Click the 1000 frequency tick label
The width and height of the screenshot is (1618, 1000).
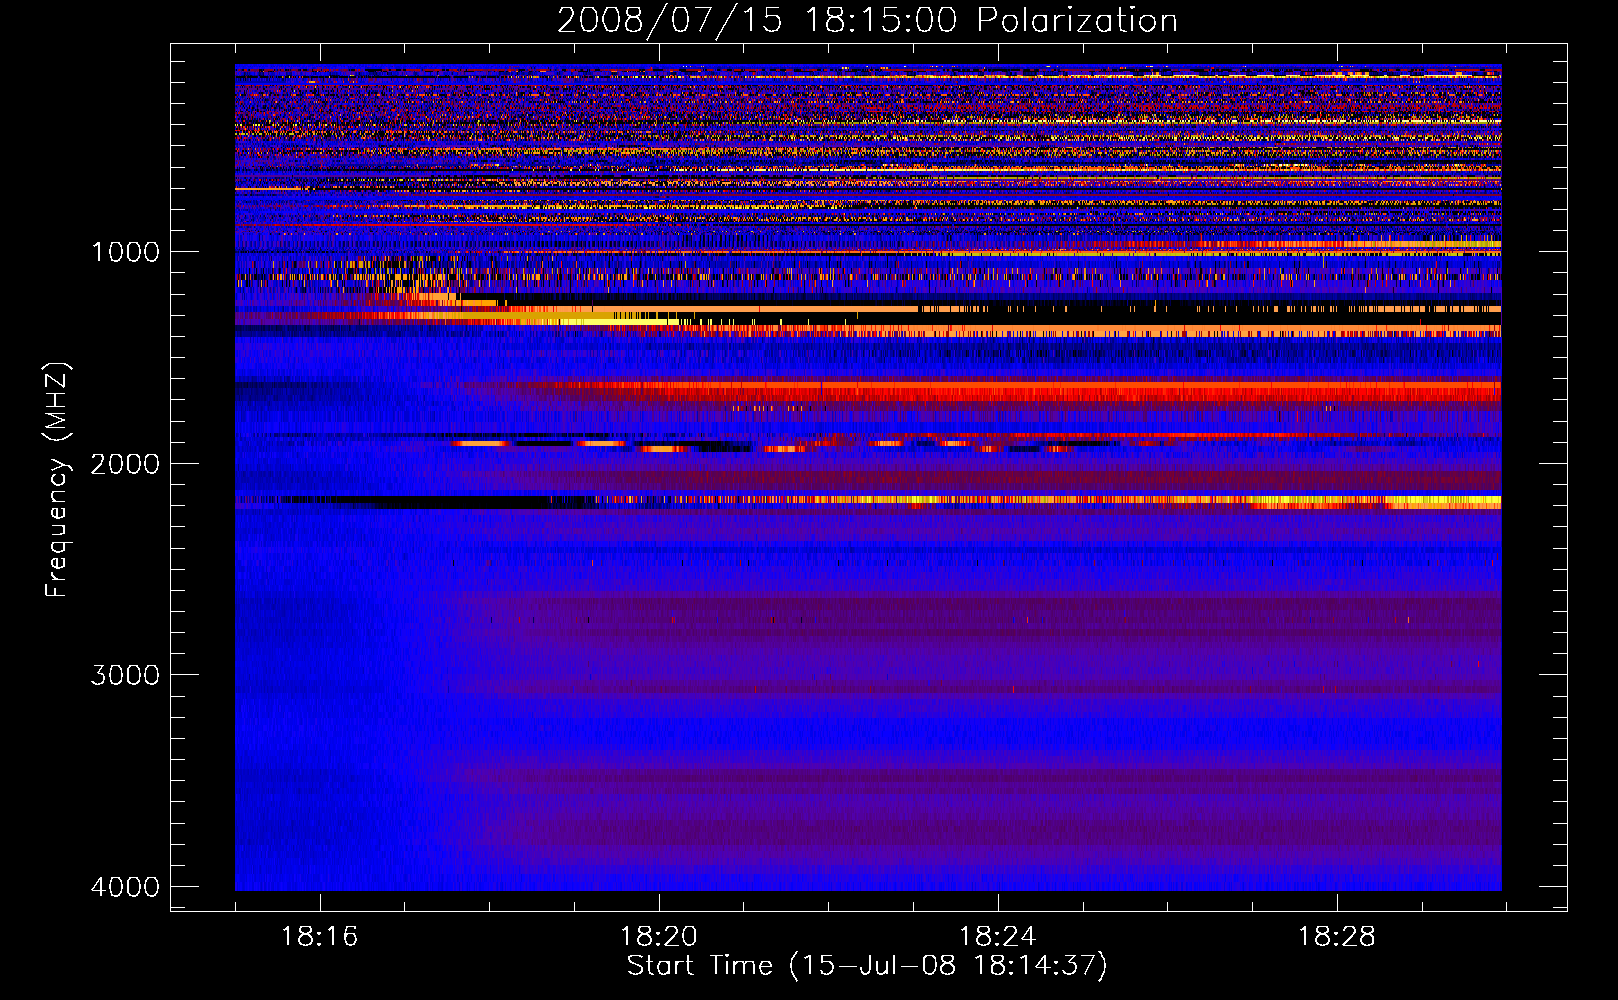coord(125,251)
